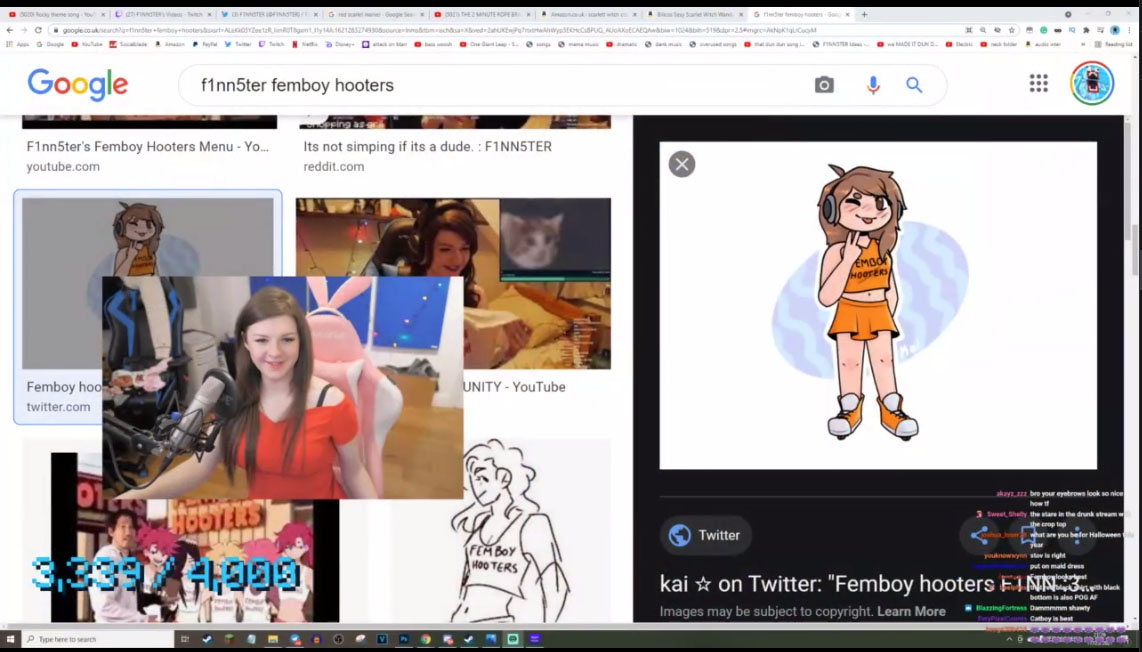Open the Chrome three-dot menu

[x=1130, y=30]
